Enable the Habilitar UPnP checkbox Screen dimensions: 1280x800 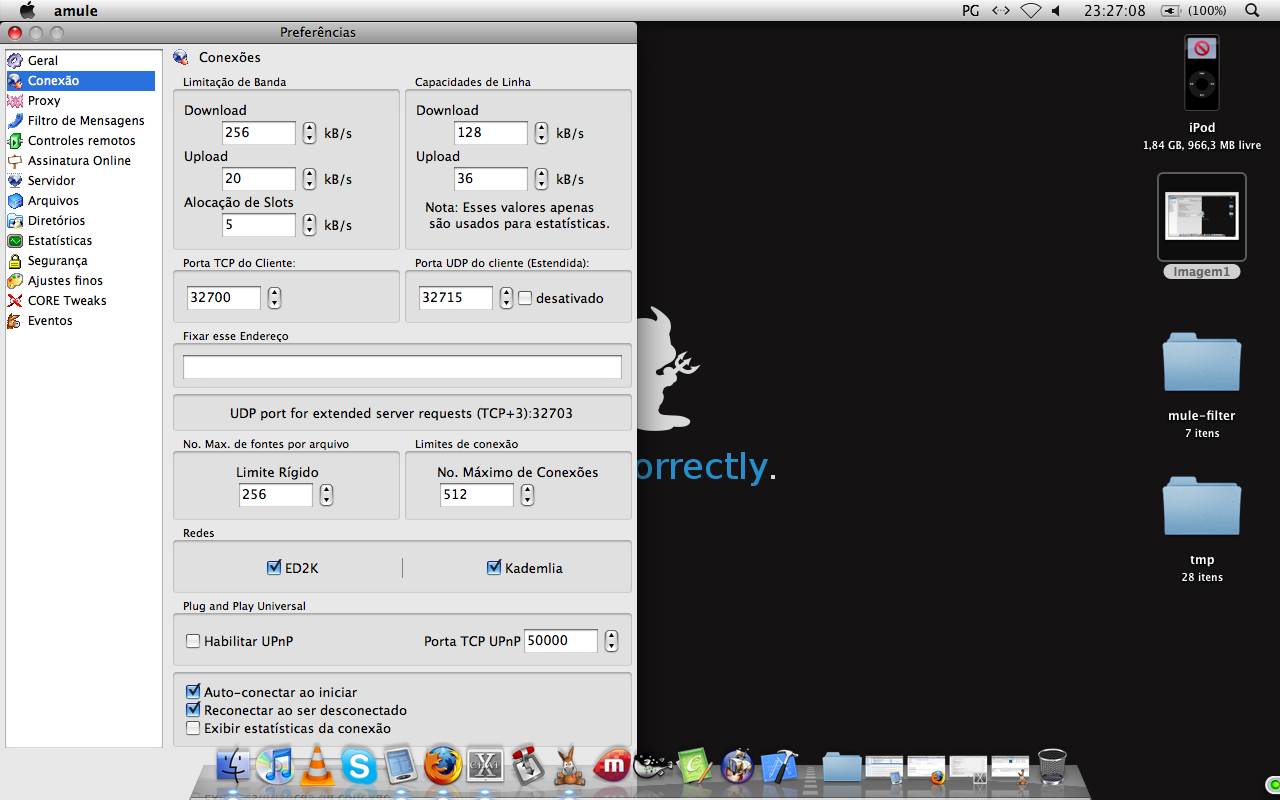[x=193, y=641]
